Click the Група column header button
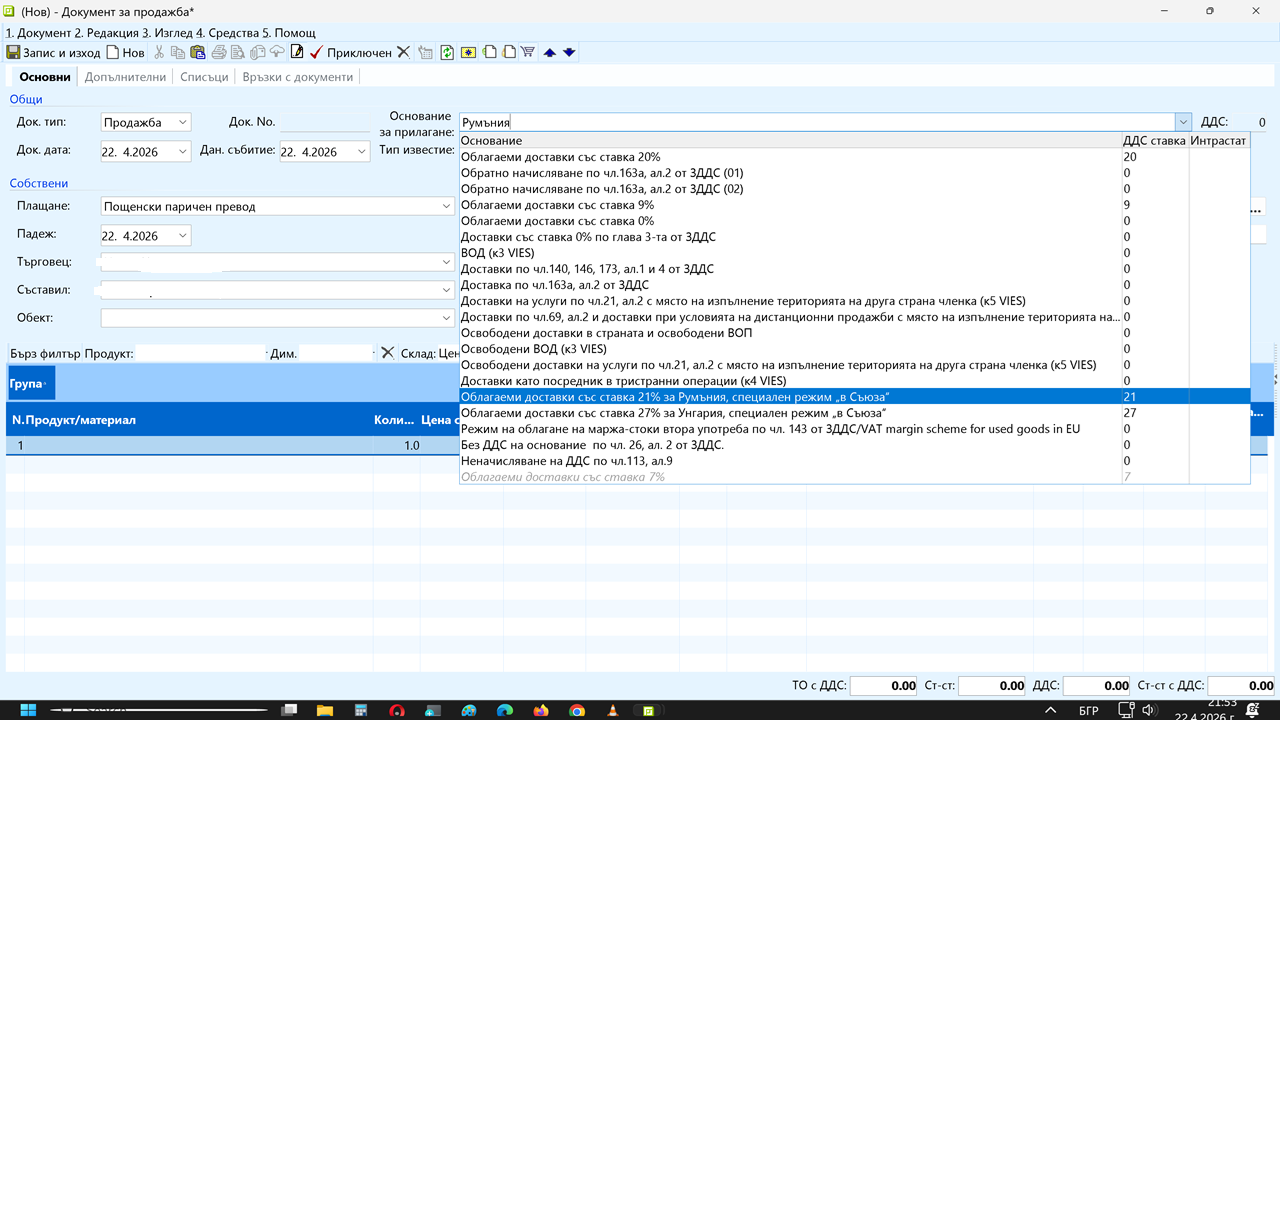The height and width of the screenshot is (1224, 1280). 30,384
